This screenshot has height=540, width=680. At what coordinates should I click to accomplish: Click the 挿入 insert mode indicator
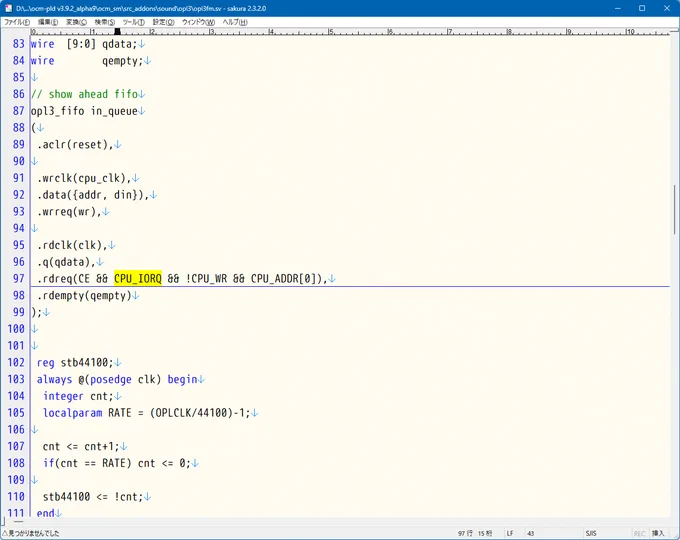657,533
